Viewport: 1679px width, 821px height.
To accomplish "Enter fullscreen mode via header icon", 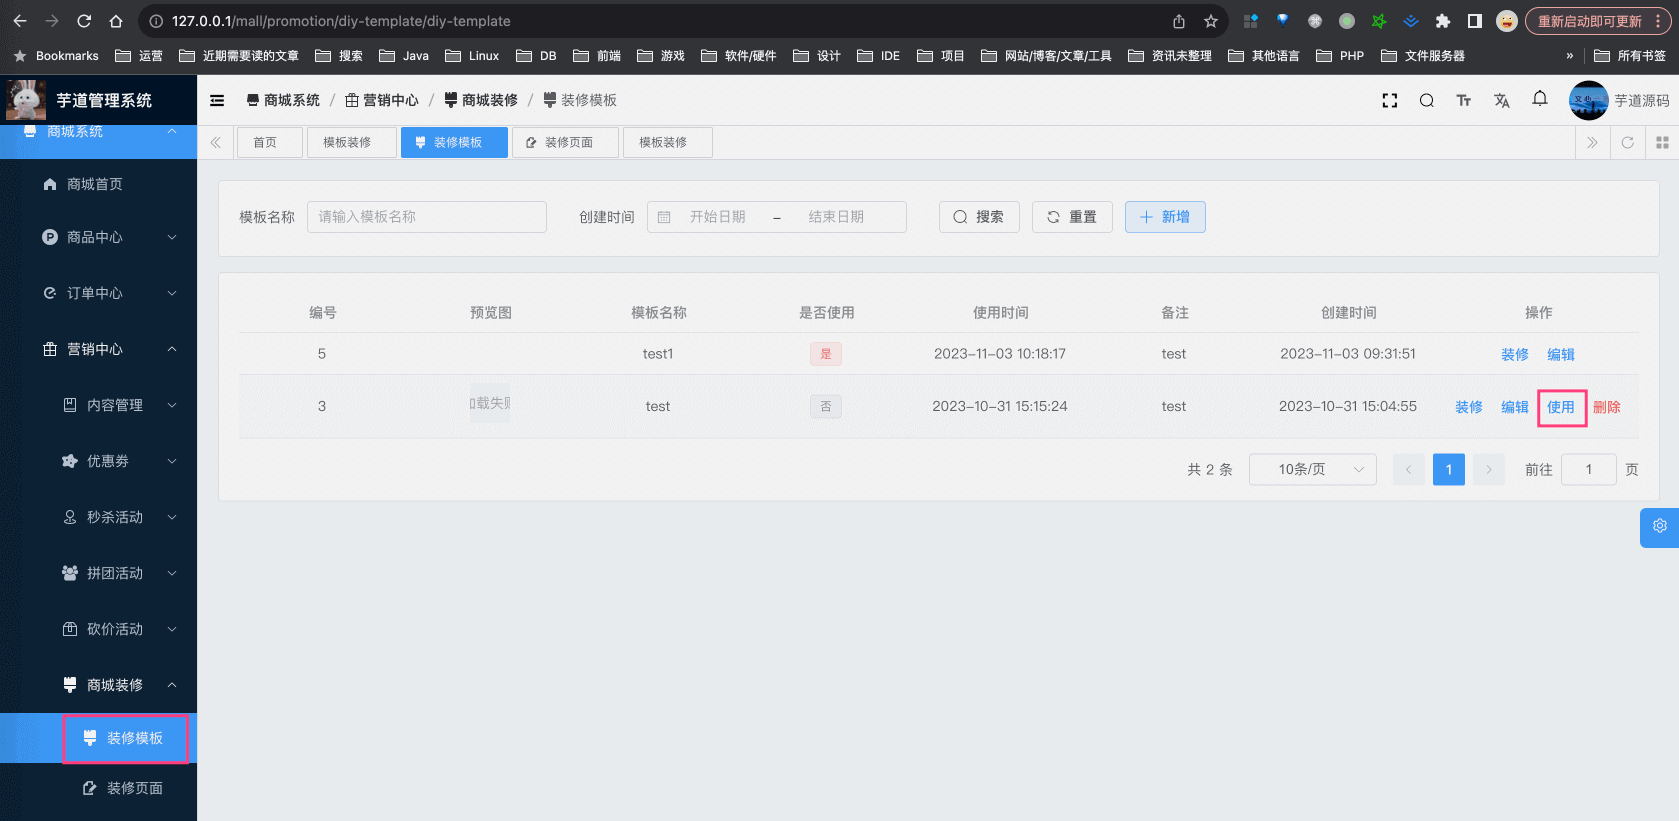I will [x=1389, y=100].
